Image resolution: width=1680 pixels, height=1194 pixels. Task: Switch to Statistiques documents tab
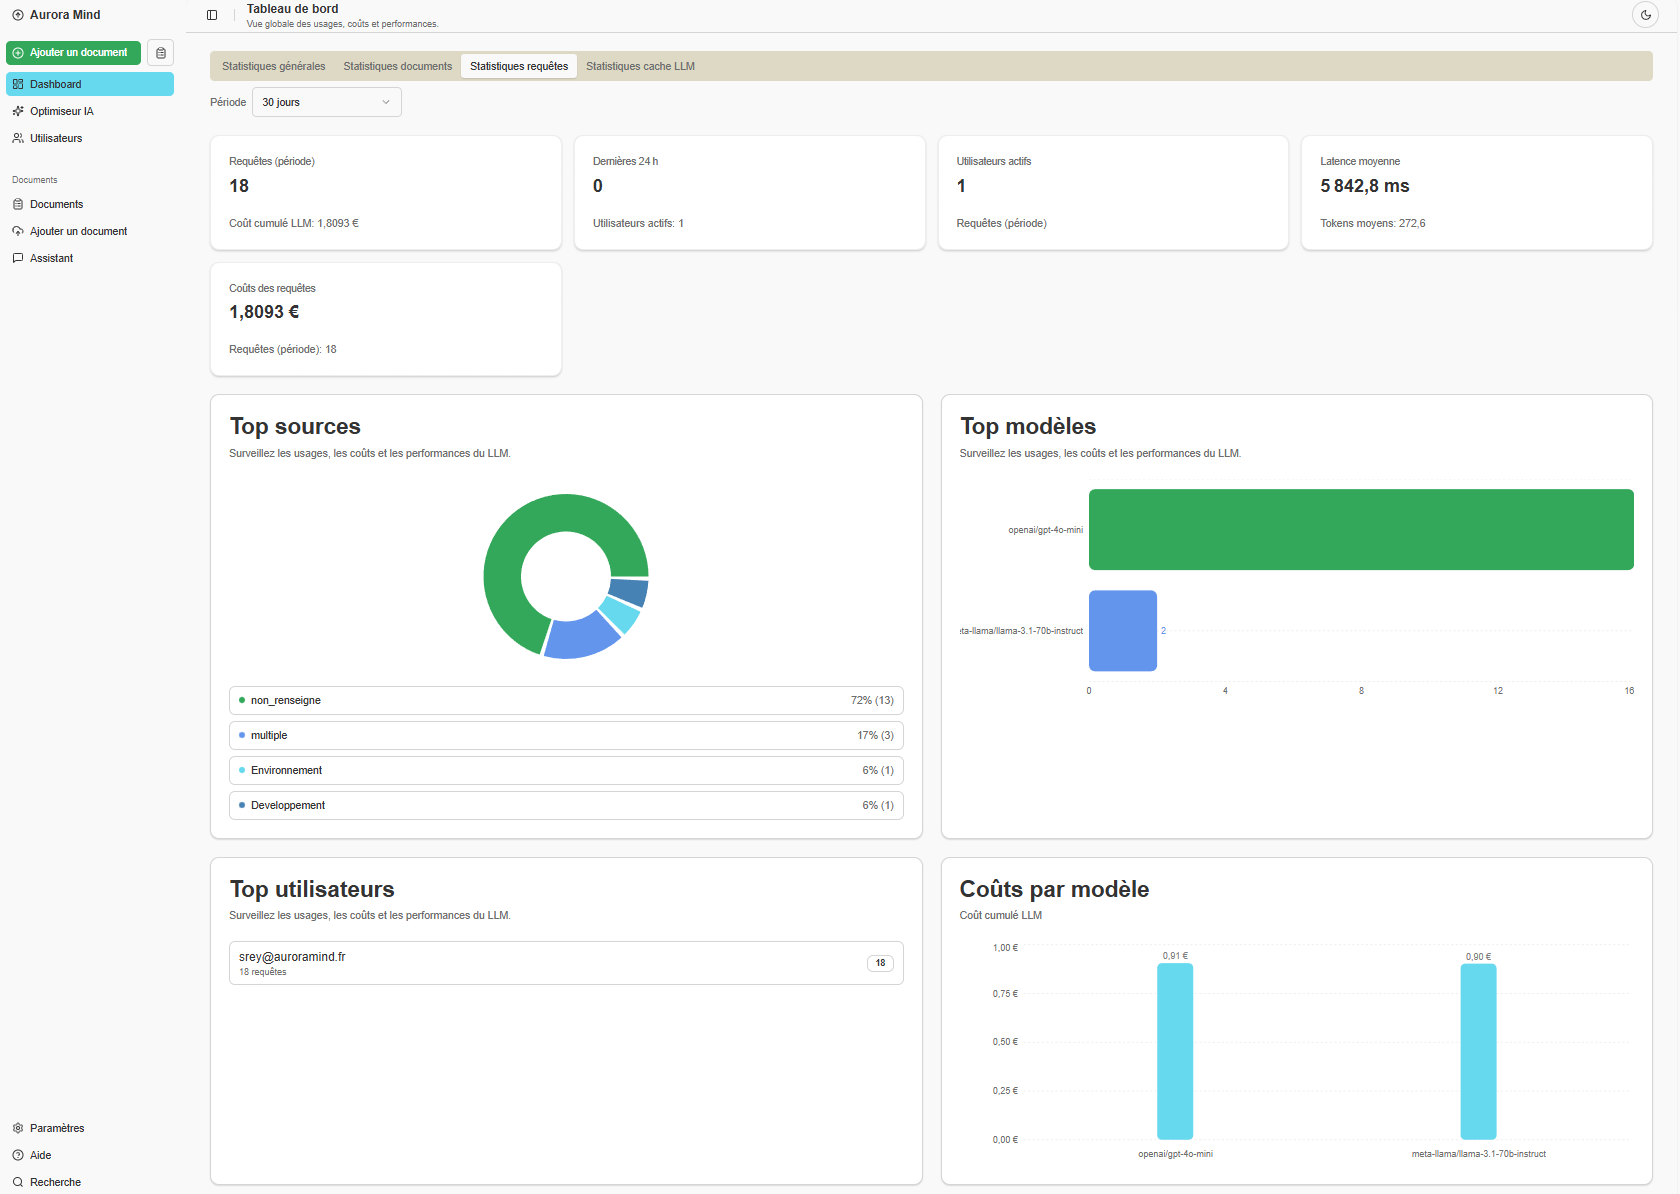click(397, 66)
